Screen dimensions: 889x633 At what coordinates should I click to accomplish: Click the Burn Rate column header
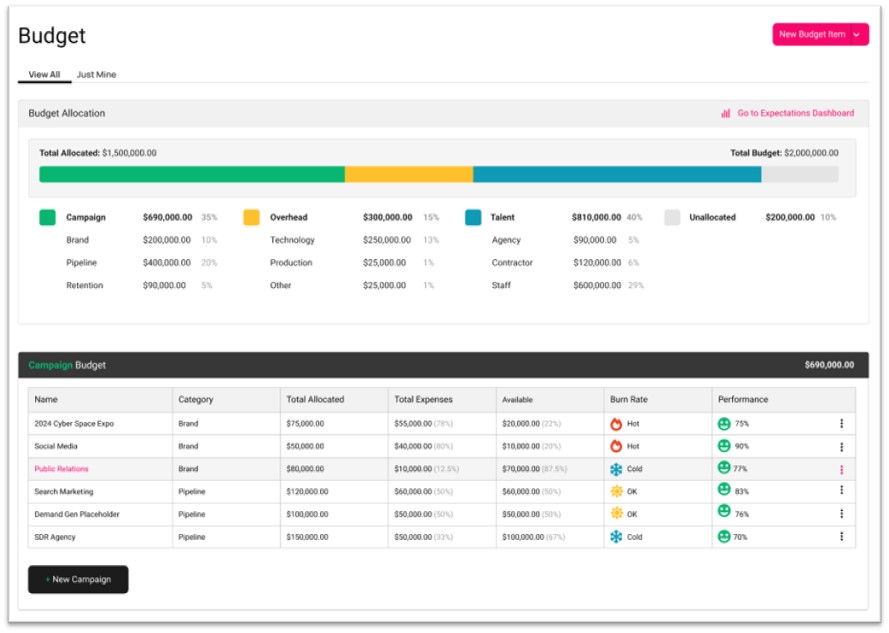(629, 400)
